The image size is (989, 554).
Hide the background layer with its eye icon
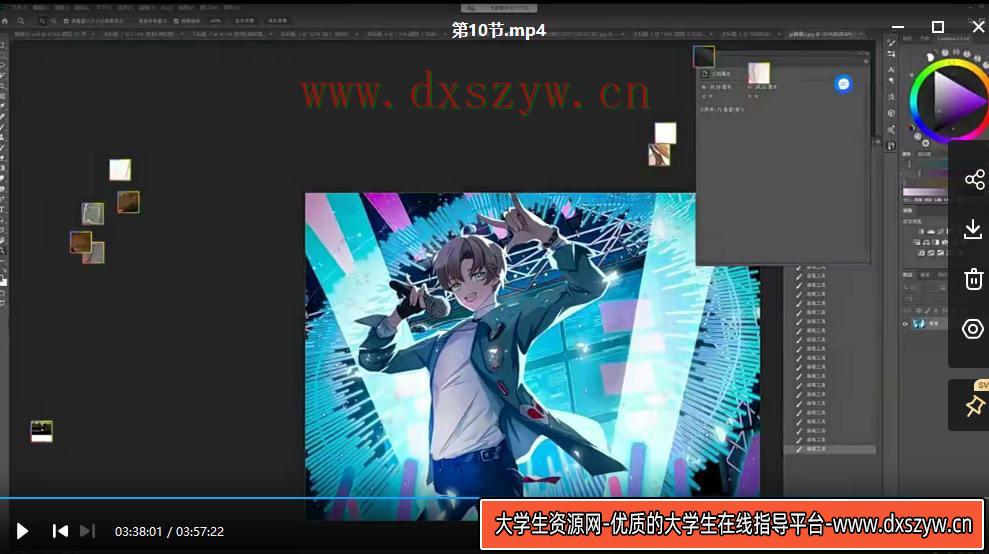tap(905, 324)
